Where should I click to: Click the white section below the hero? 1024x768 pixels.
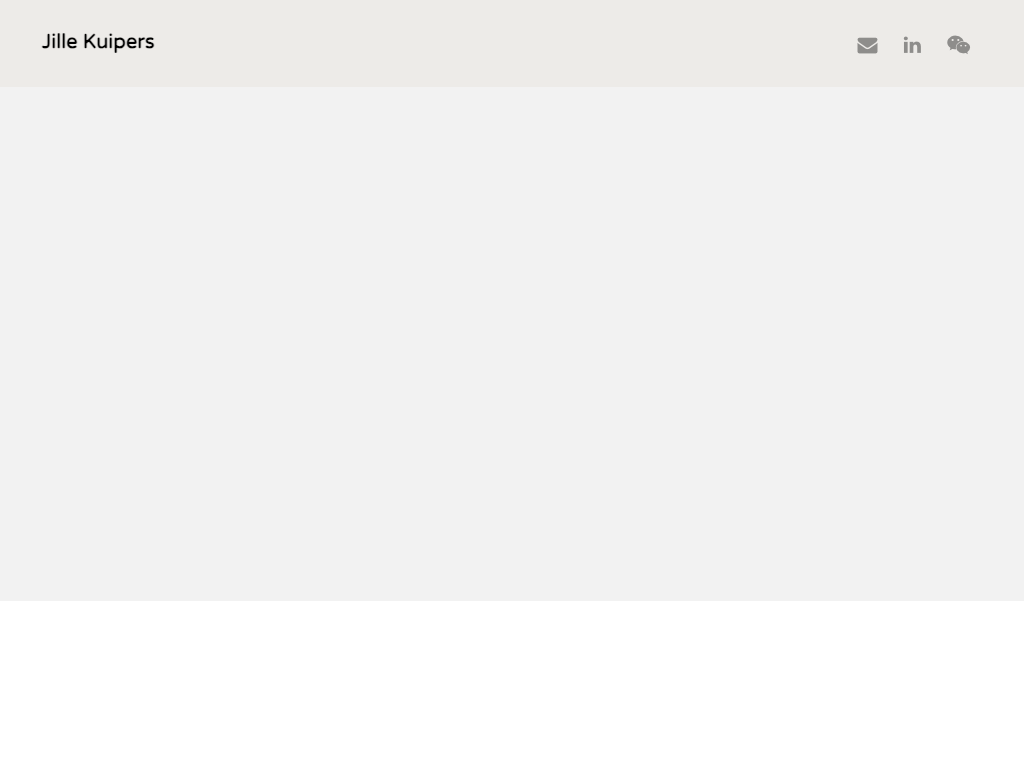512,684
